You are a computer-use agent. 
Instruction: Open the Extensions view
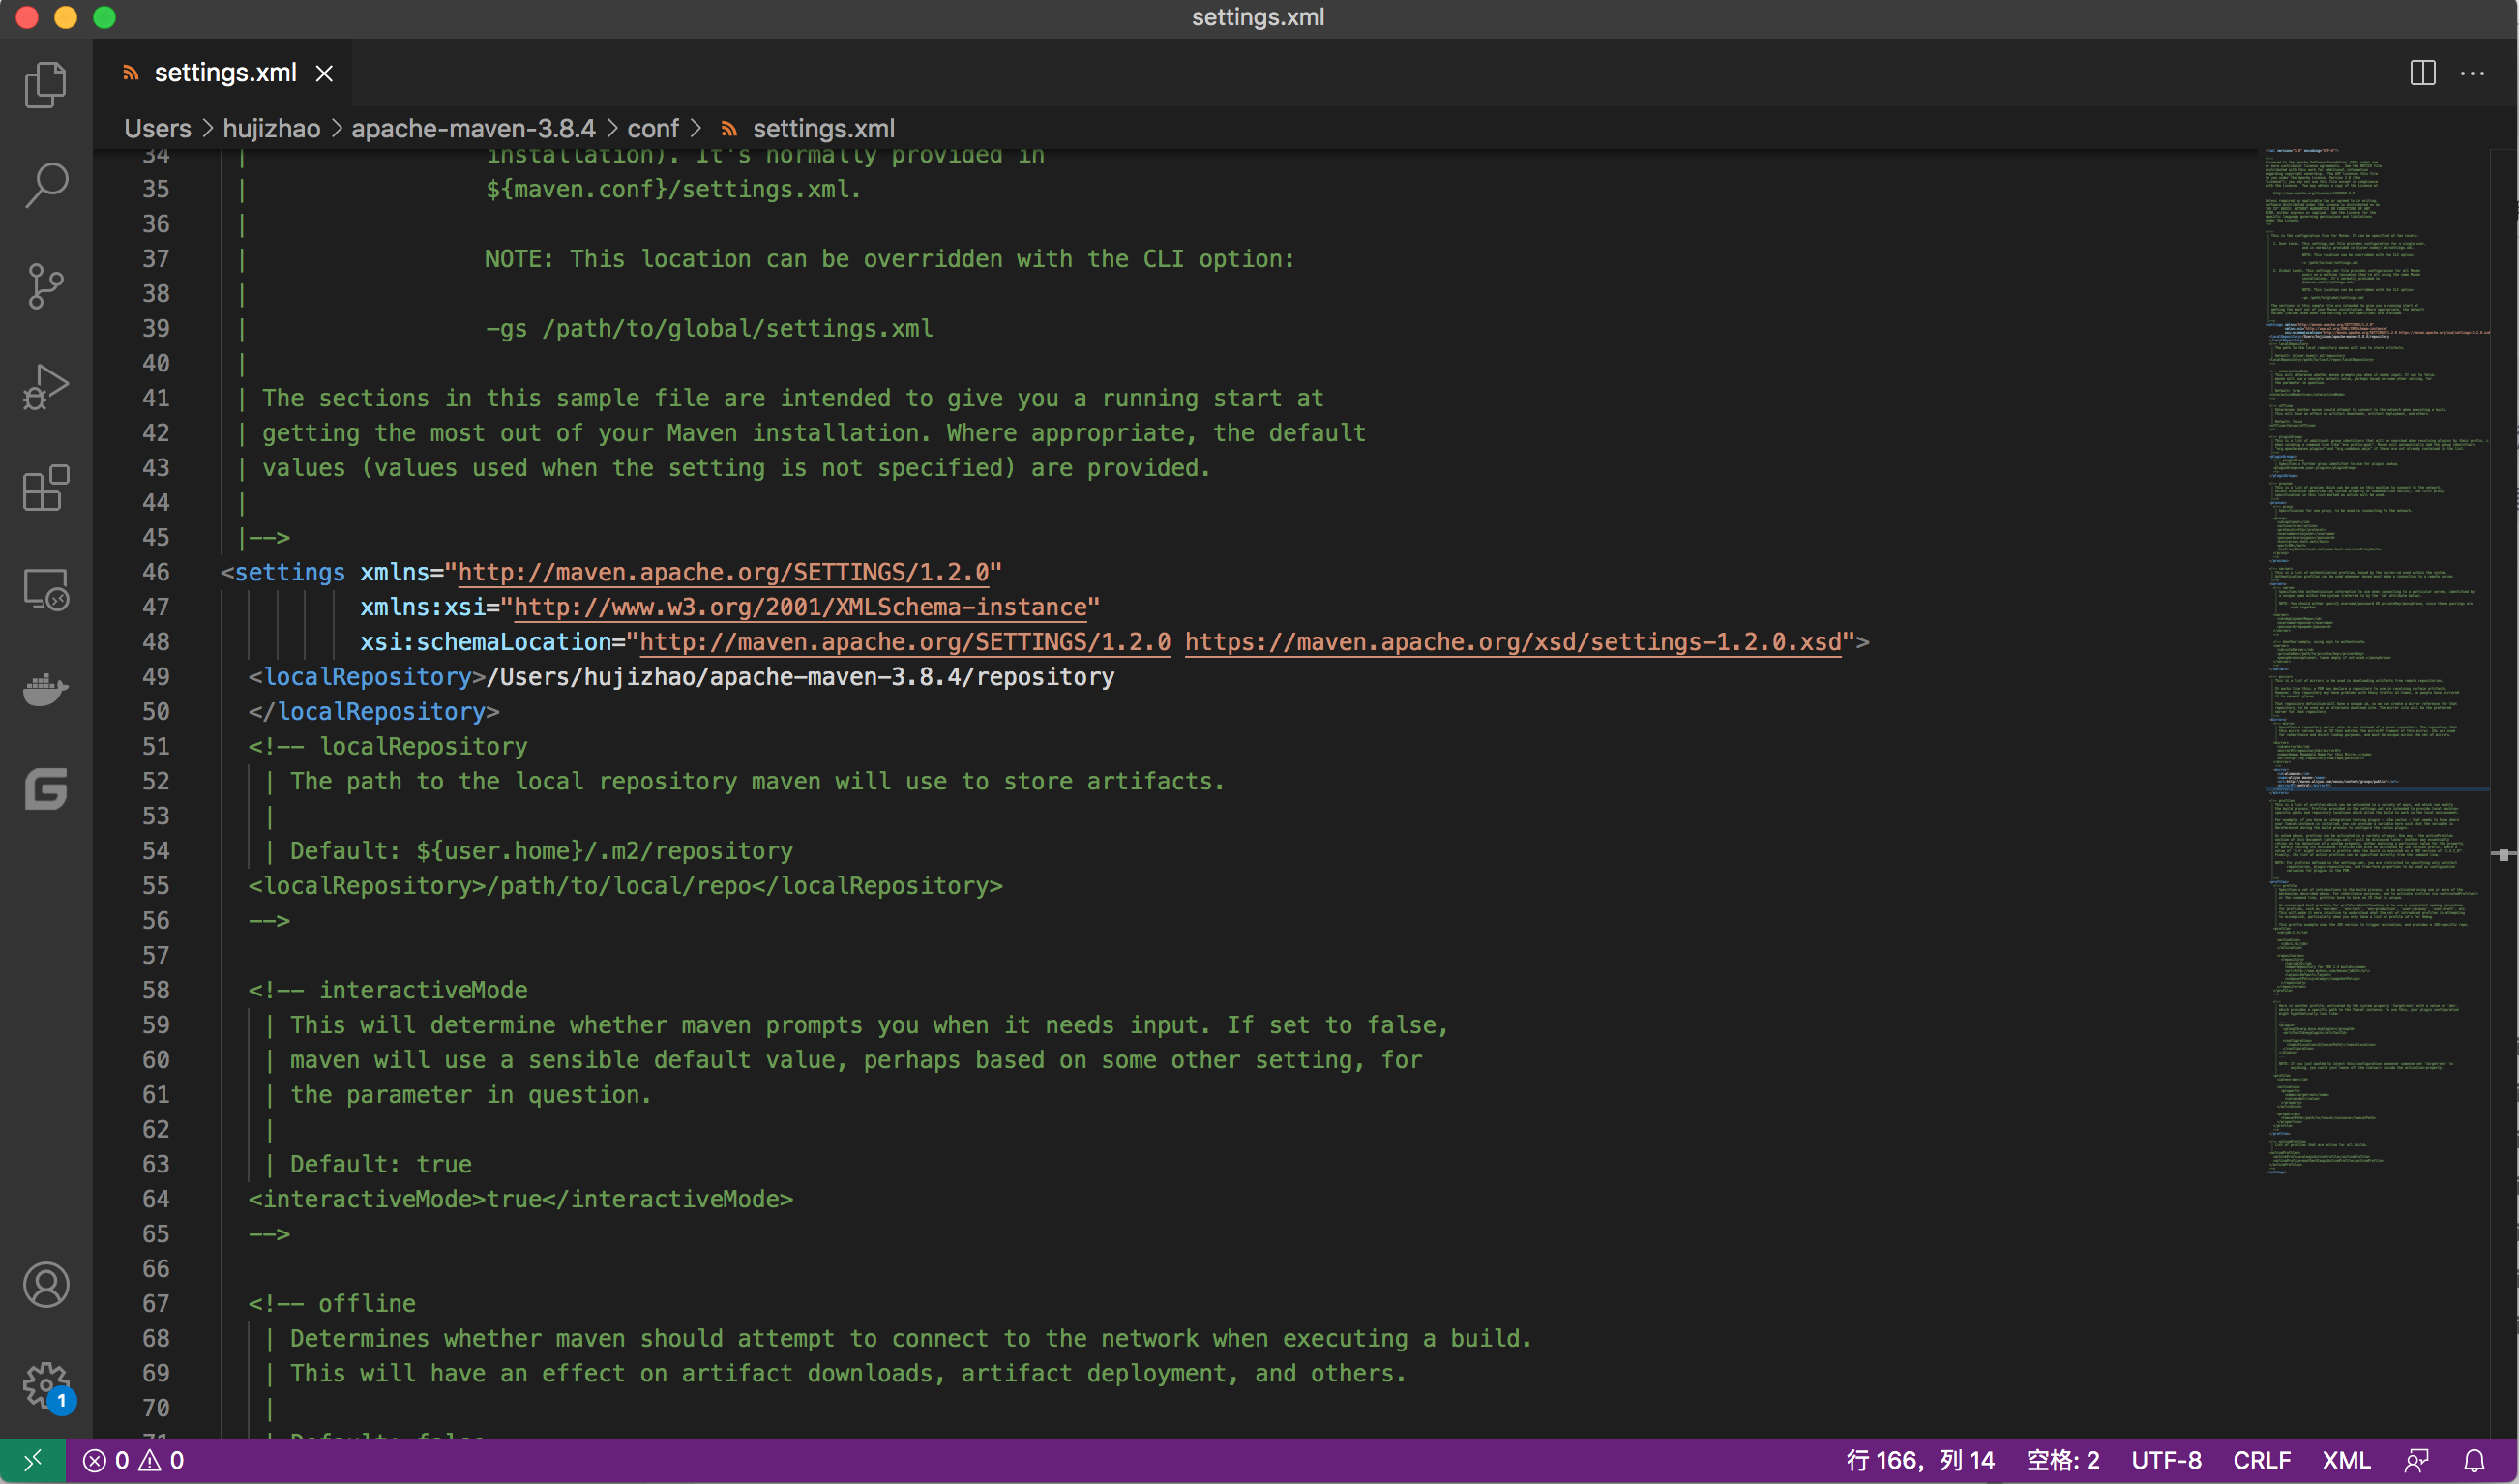click(x=45, y=489)
